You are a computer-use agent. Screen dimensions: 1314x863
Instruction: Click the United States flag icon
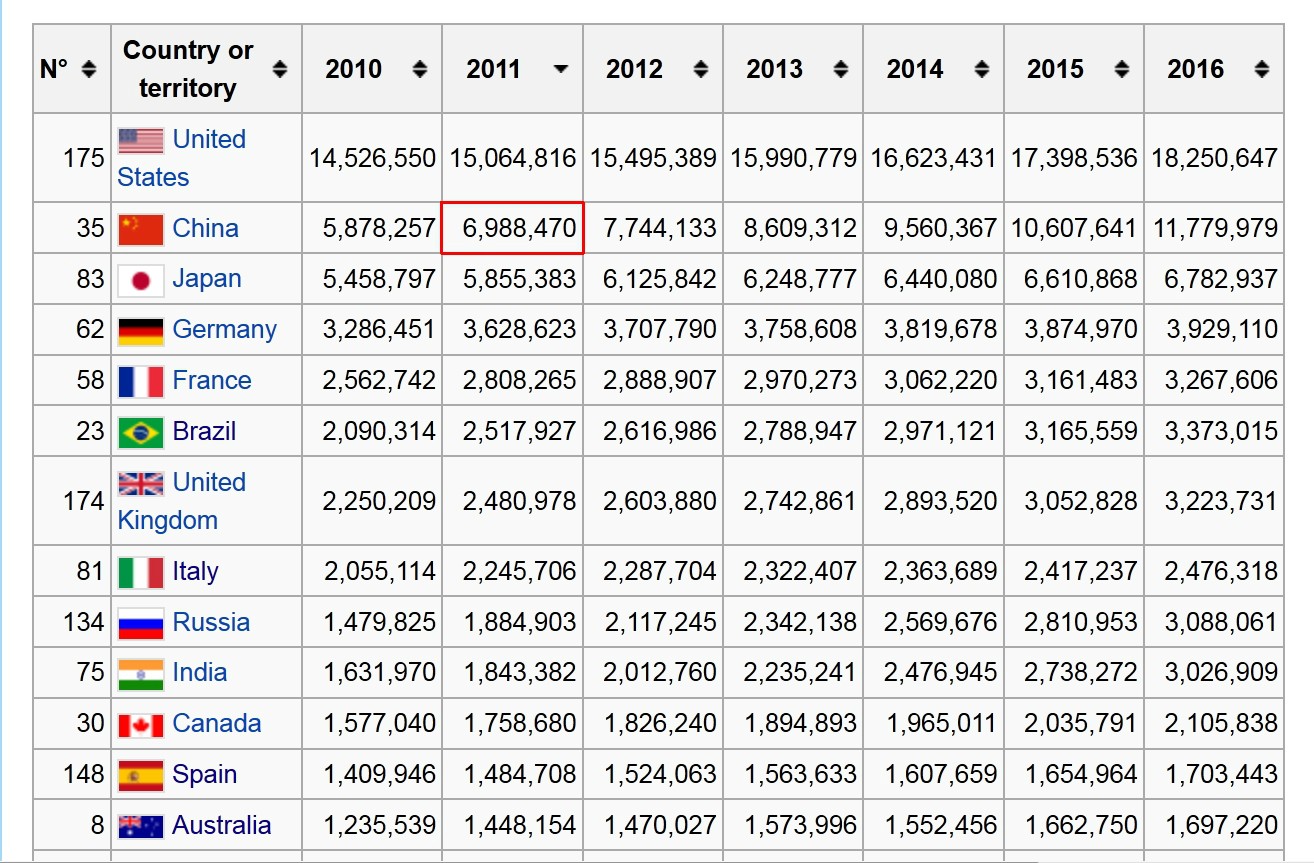coord(141,140)
